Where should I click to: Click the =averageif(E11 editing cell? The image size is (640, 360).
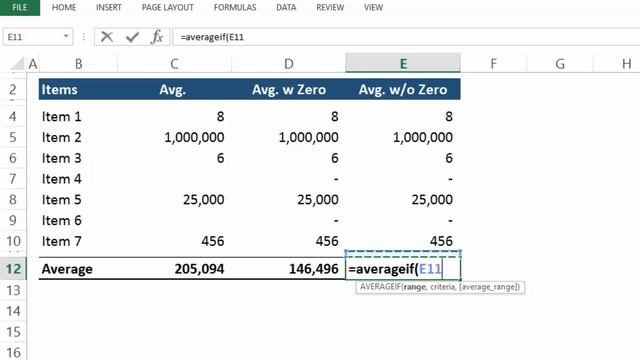pos(403,269)
